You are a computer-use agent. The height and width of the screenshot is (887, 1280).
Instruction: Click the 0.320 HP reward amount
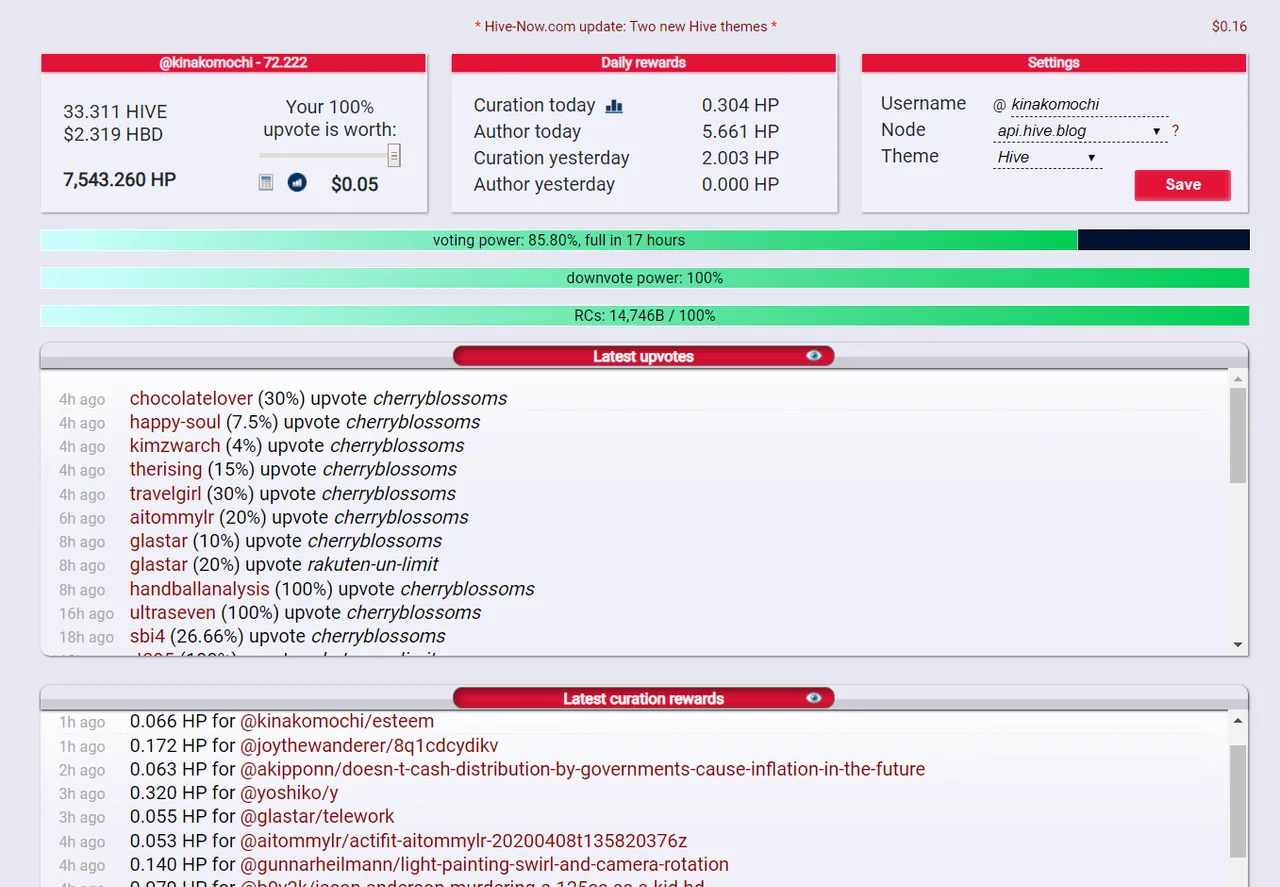[168, 793]
